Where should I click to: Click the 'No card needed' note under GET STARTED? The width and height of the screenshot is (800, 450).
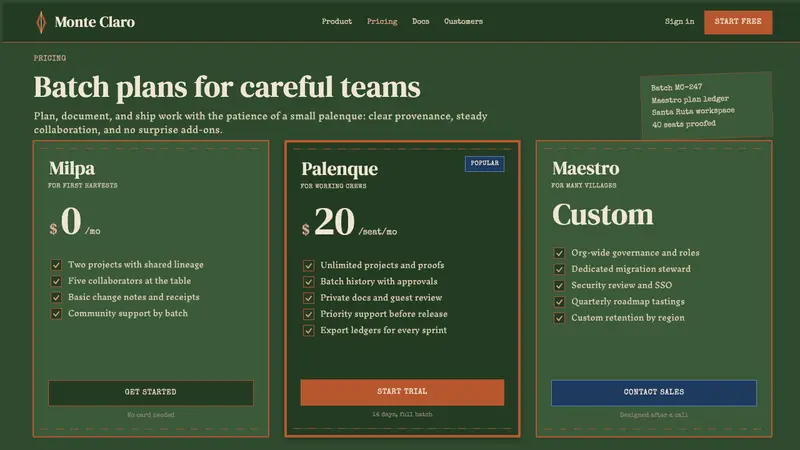pyautogui.click(x=151, y=415)
